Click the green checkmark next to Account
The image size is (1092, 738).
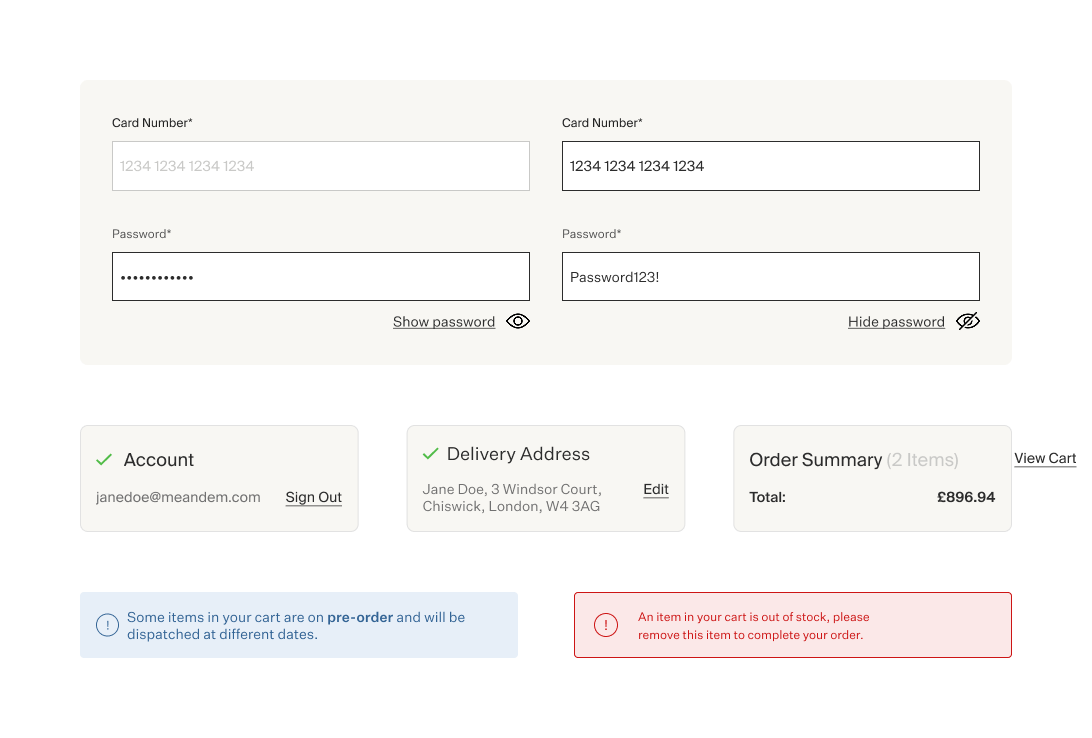(x=103, y=460)
